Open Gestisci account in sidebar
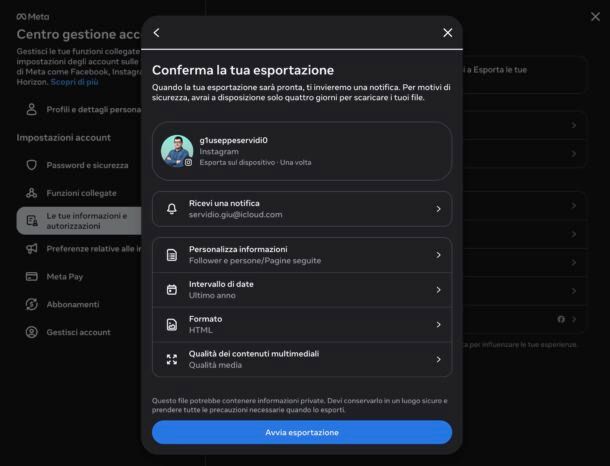 (x=79, y=332)
